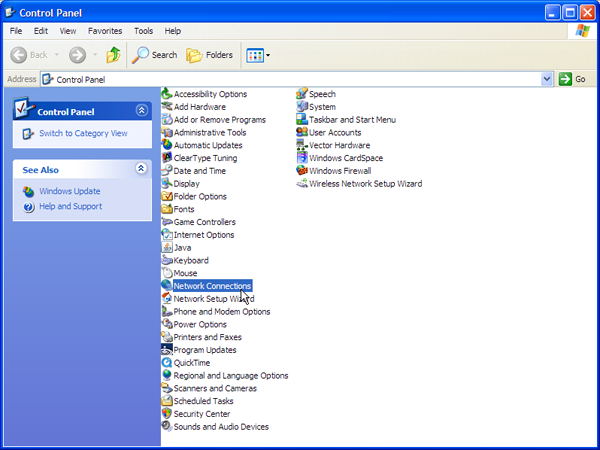Click Switch to Category View link
Image resolution: width=600 pixels, height=450 pixels.
tap(83, 133)
